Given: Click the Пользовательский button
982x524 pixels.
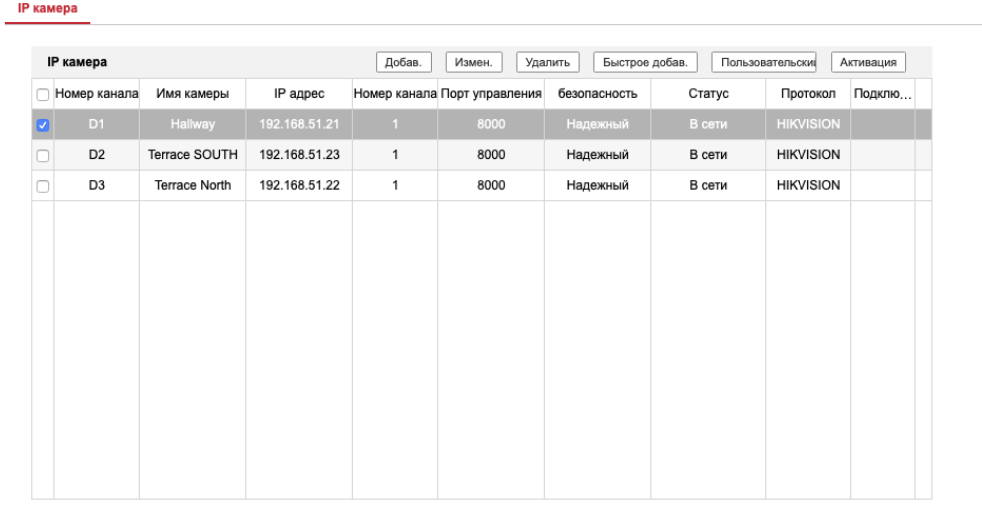Looking at the screenshot, I should (x=763, y=62).
